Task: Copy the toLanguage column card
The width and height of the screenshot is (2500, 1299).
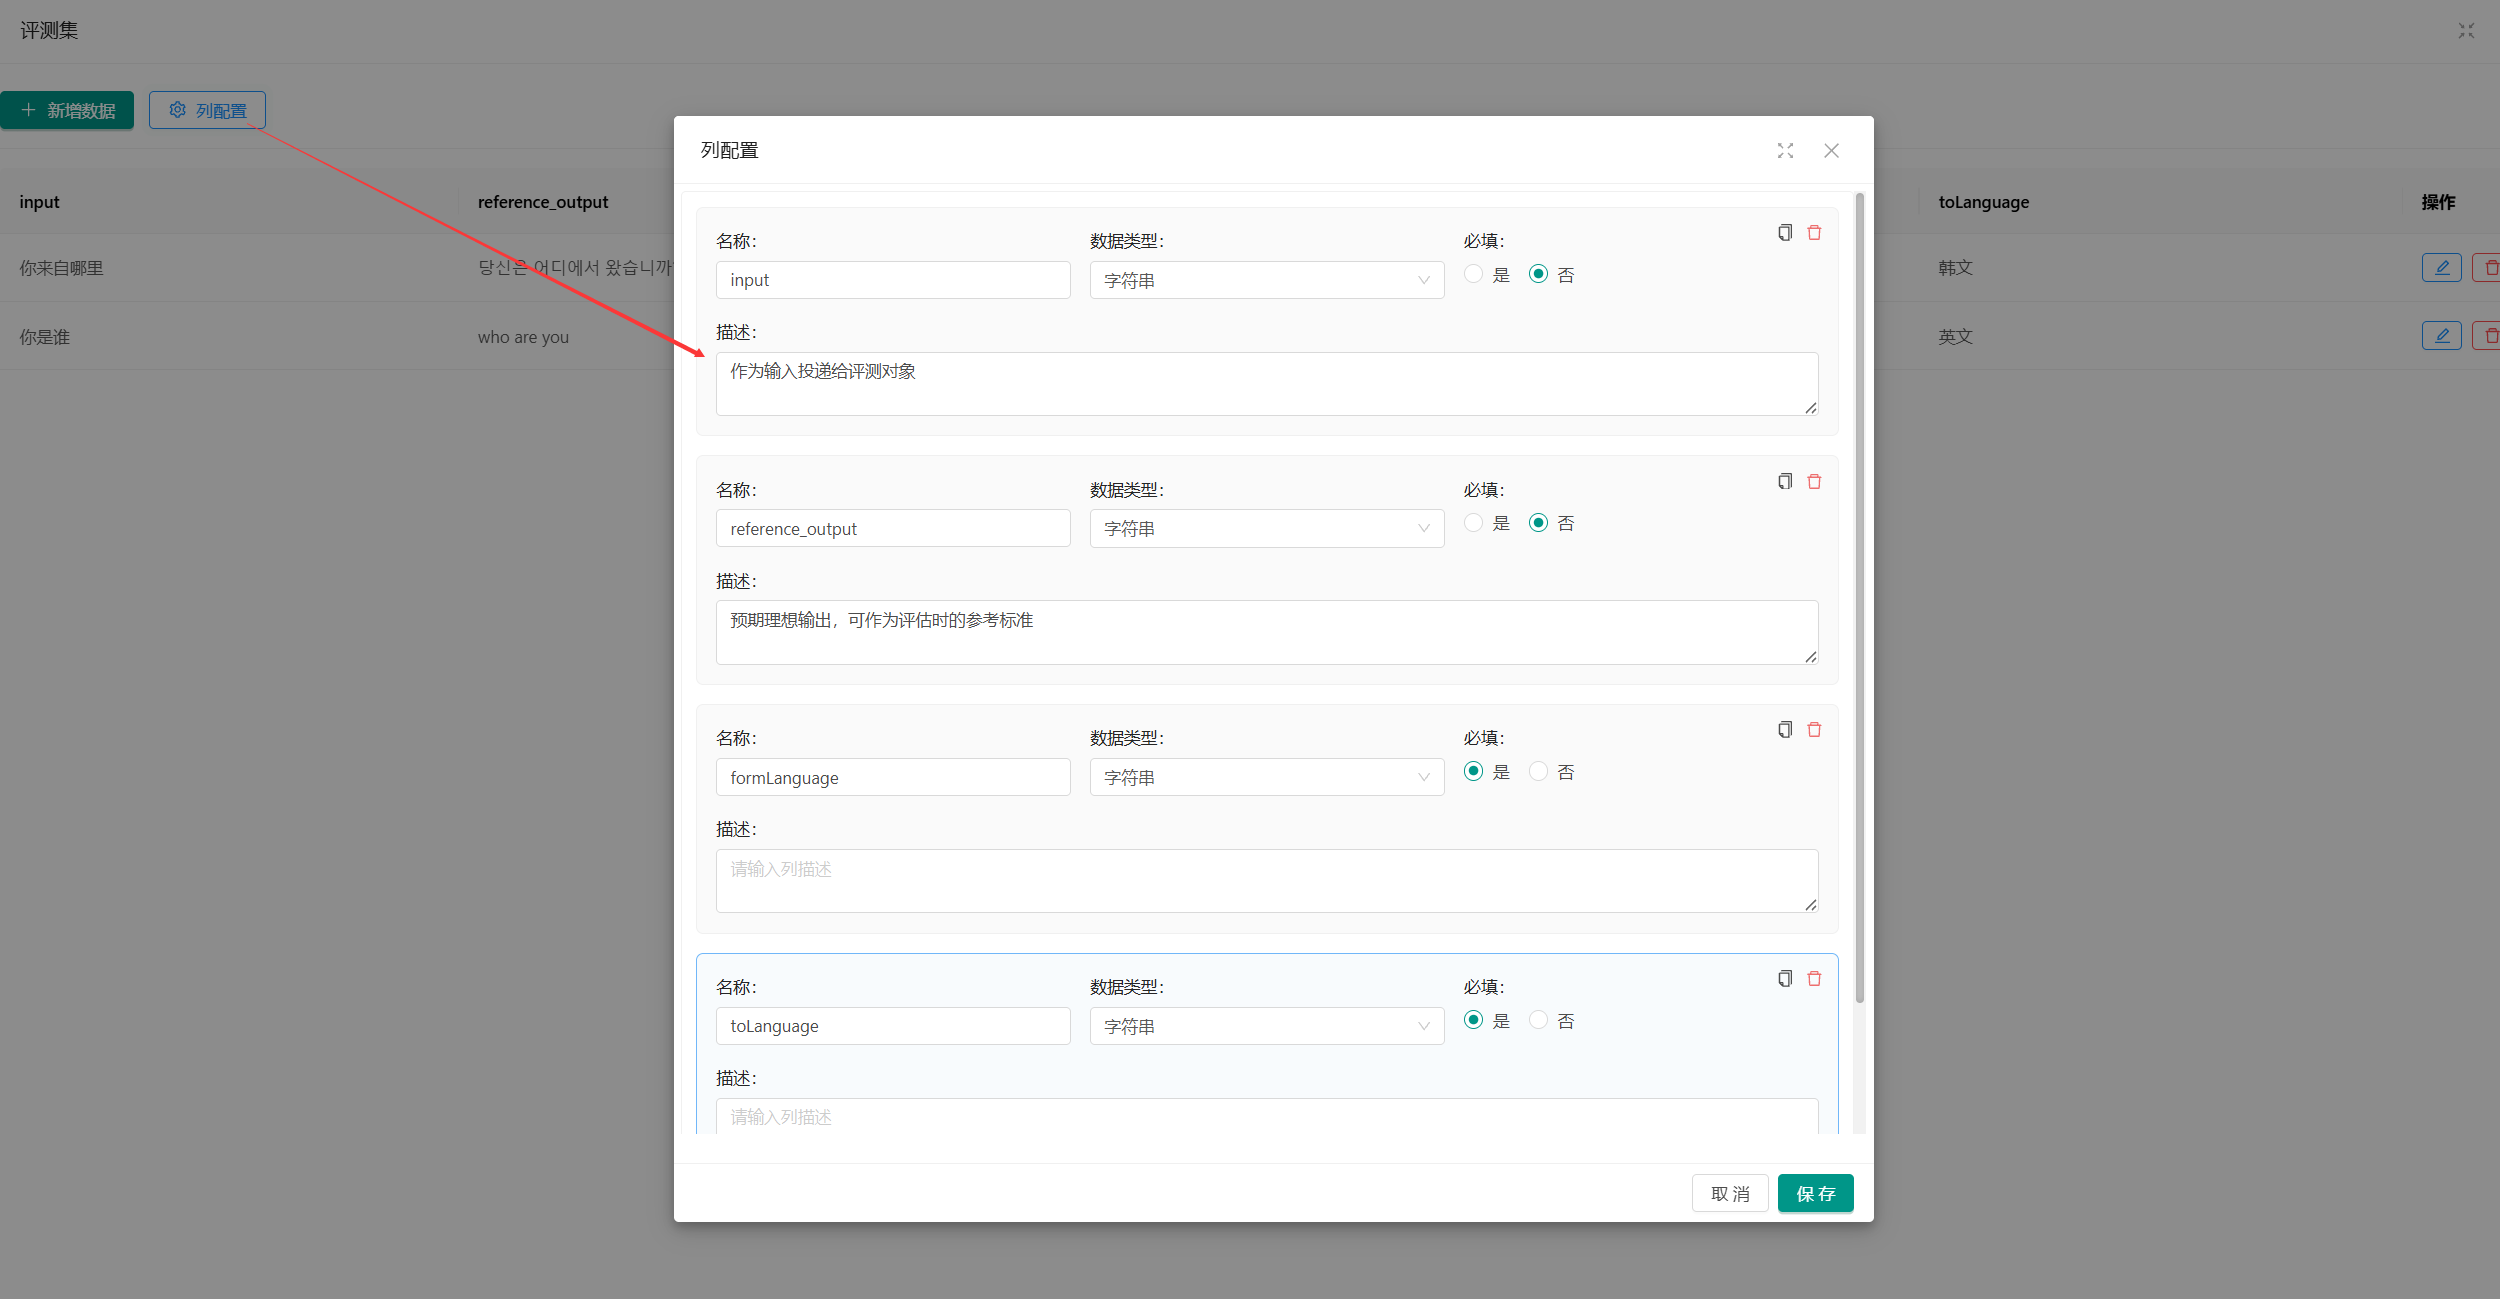Action: point(1784,979)
